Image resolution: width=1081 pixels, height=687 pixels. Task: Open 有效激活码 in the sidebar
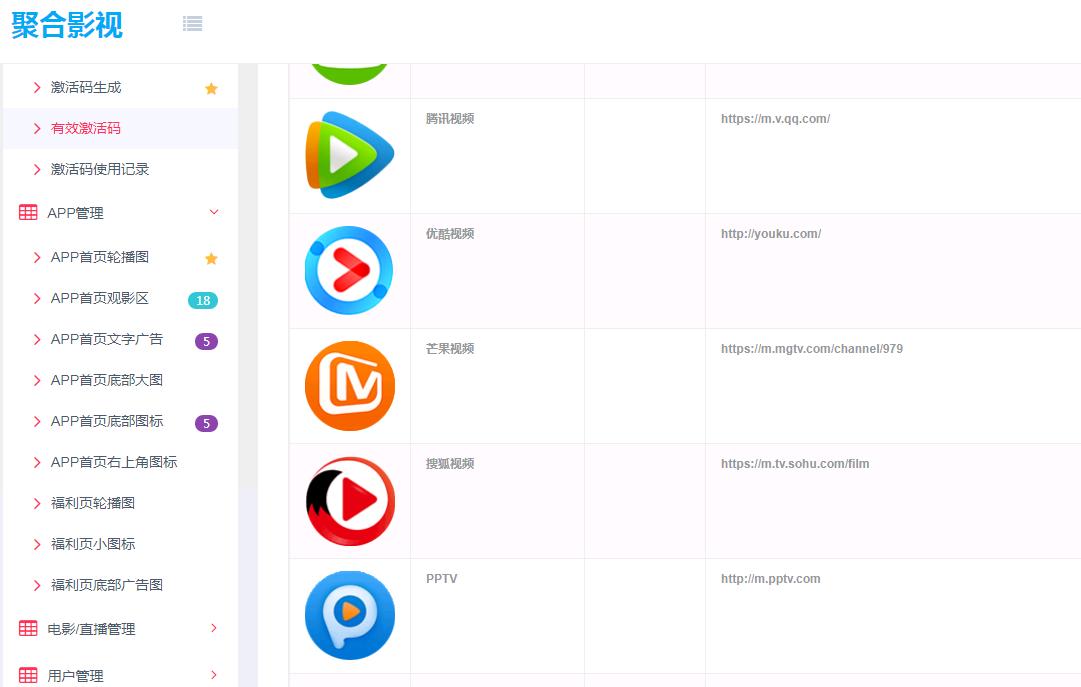tap(86, 128)
